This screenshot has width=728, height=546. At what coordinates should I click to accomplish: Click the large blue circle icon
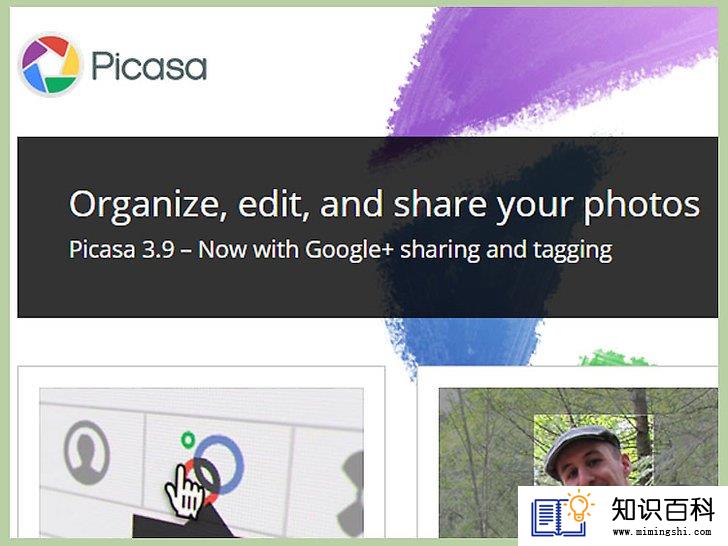(x=218, y=464)
